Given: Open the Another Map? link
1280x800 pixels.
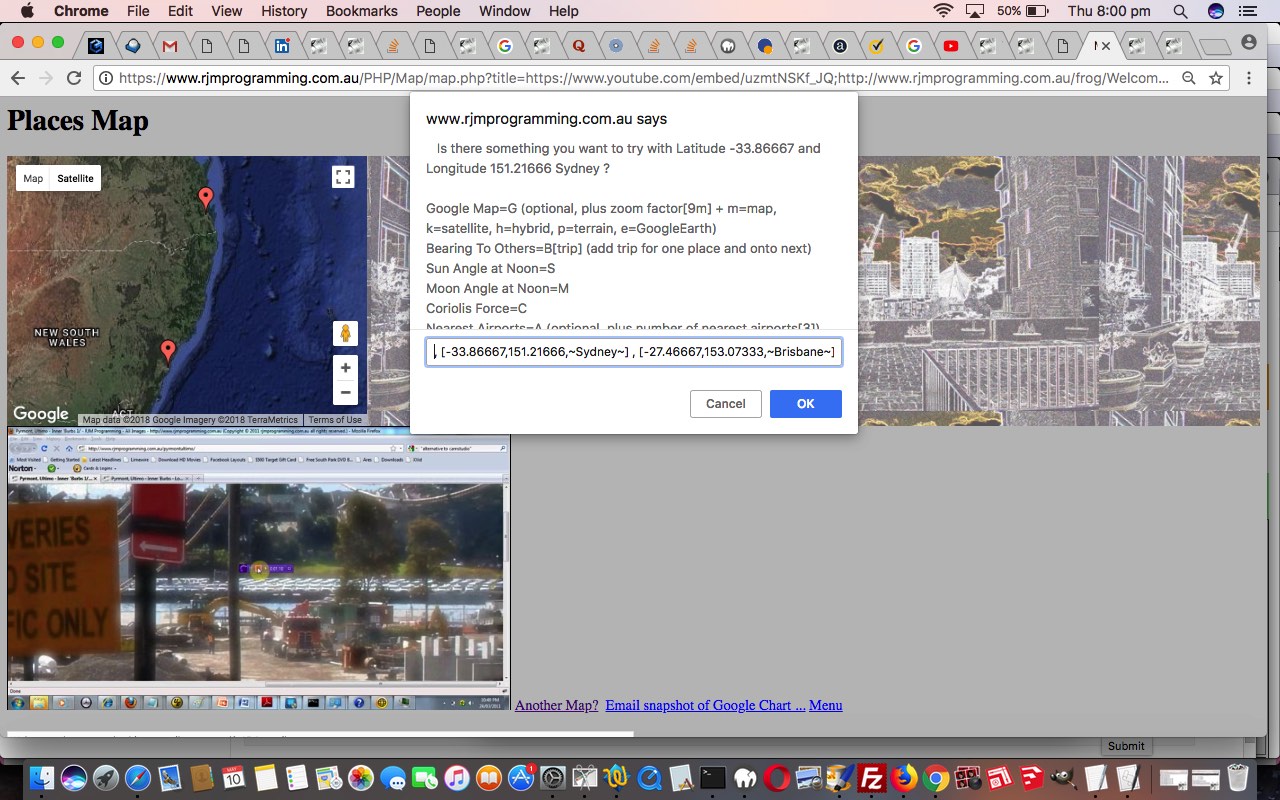Looking at the screenshot, I should 556,705.
